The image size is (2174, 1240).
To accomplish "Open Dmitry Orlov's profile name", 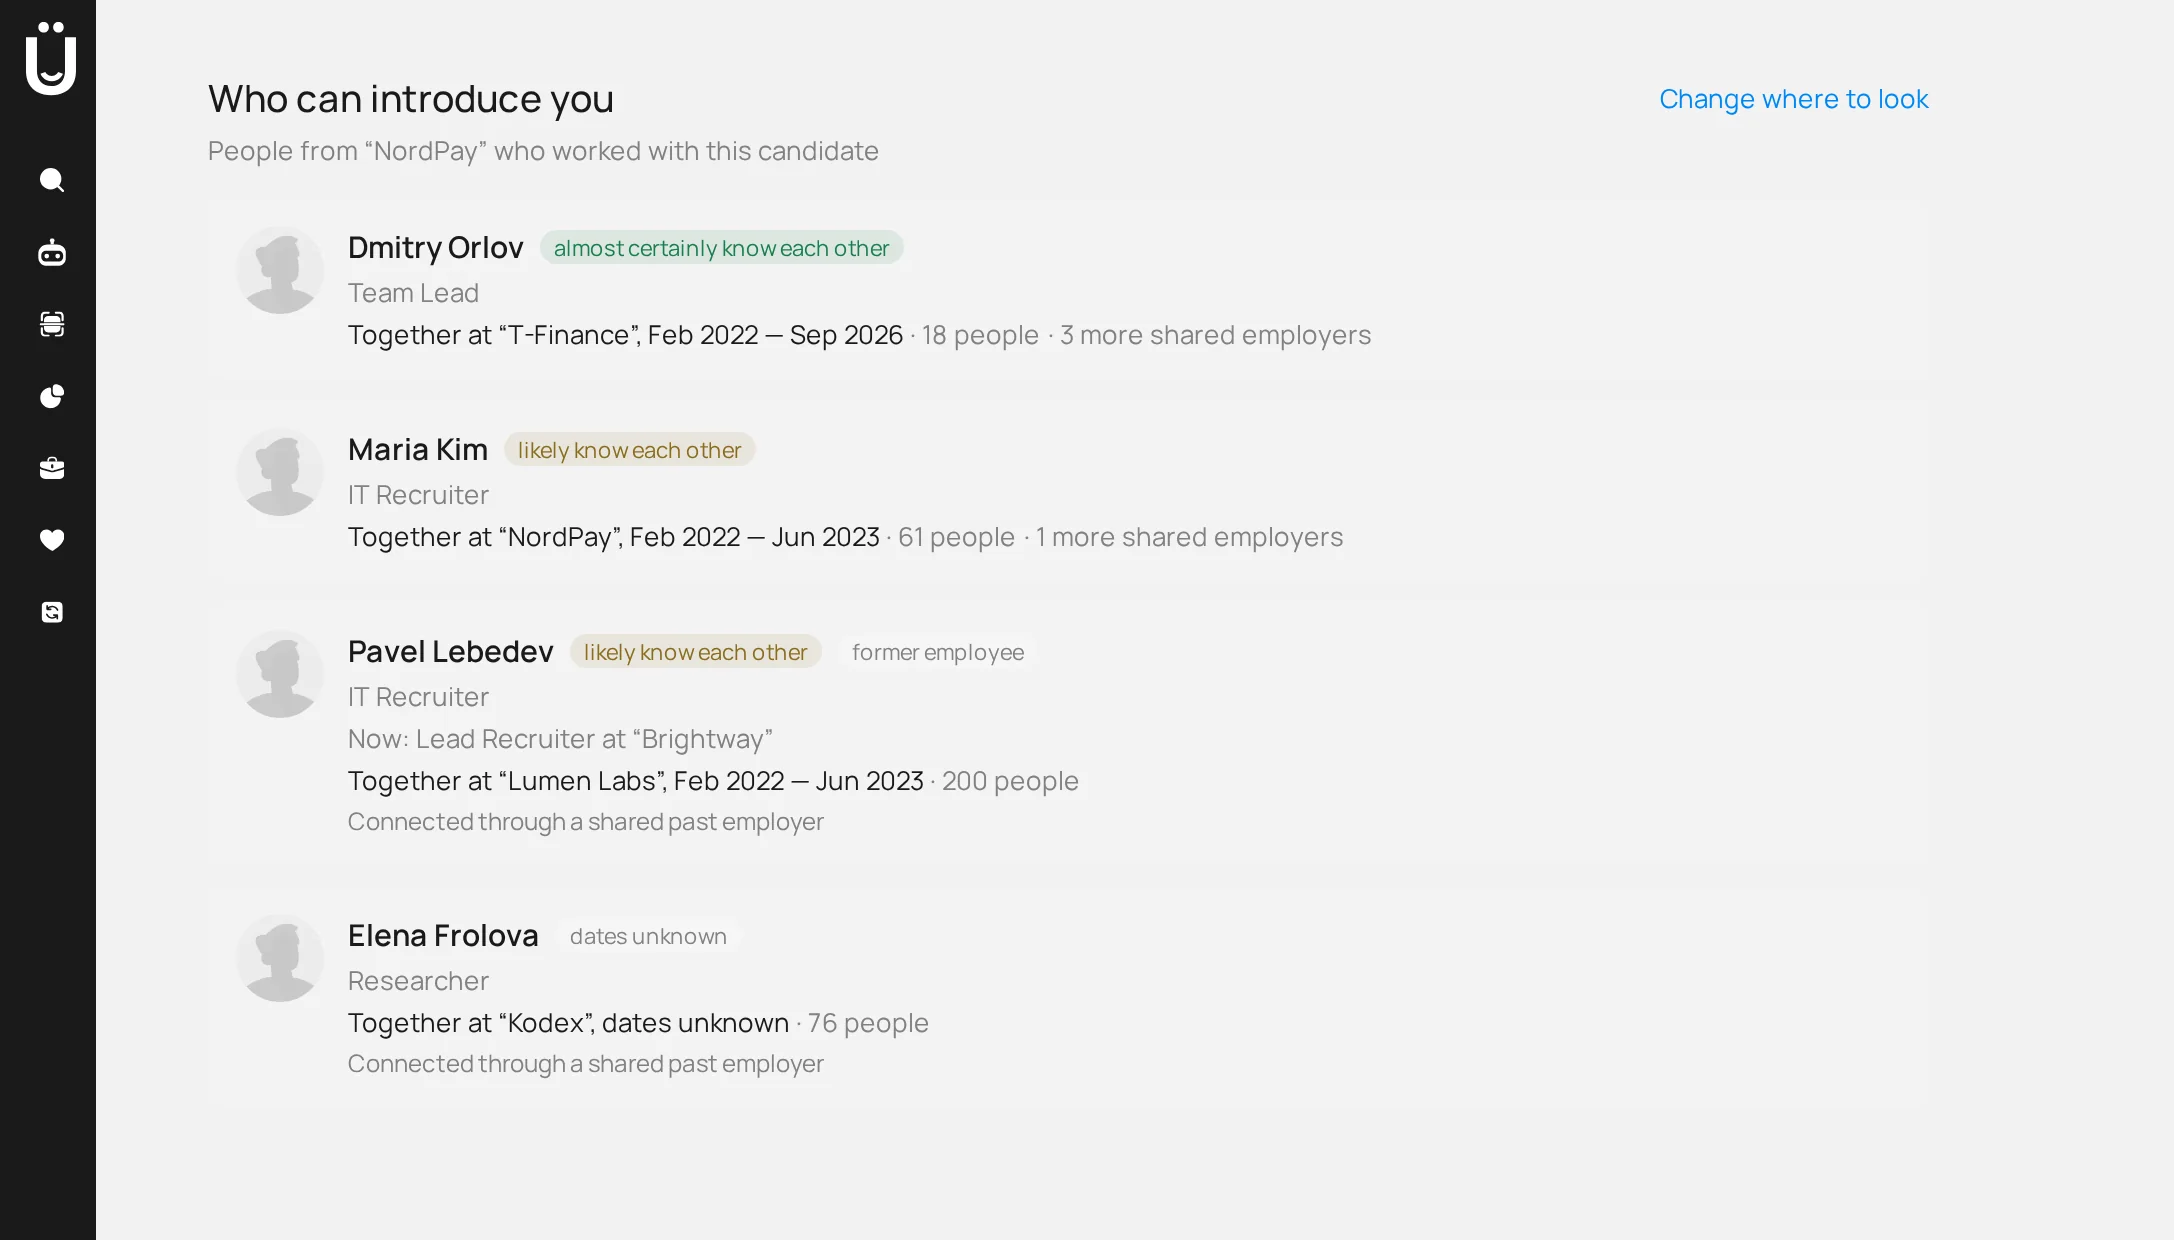I will tap(435, 247).
